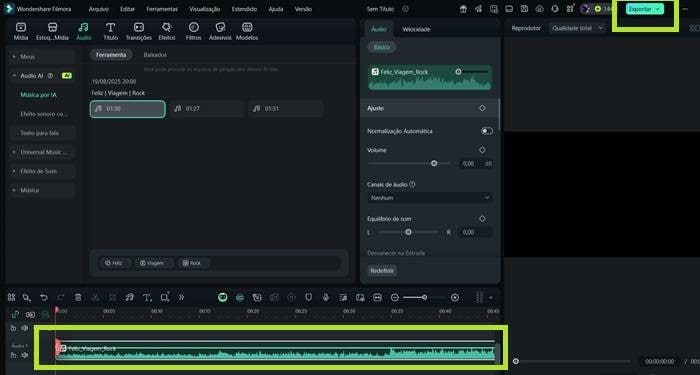Viewport: 700px width, 375px height.
Task: Adjust the Volume slider handle
Action: (x=434, y=163)
